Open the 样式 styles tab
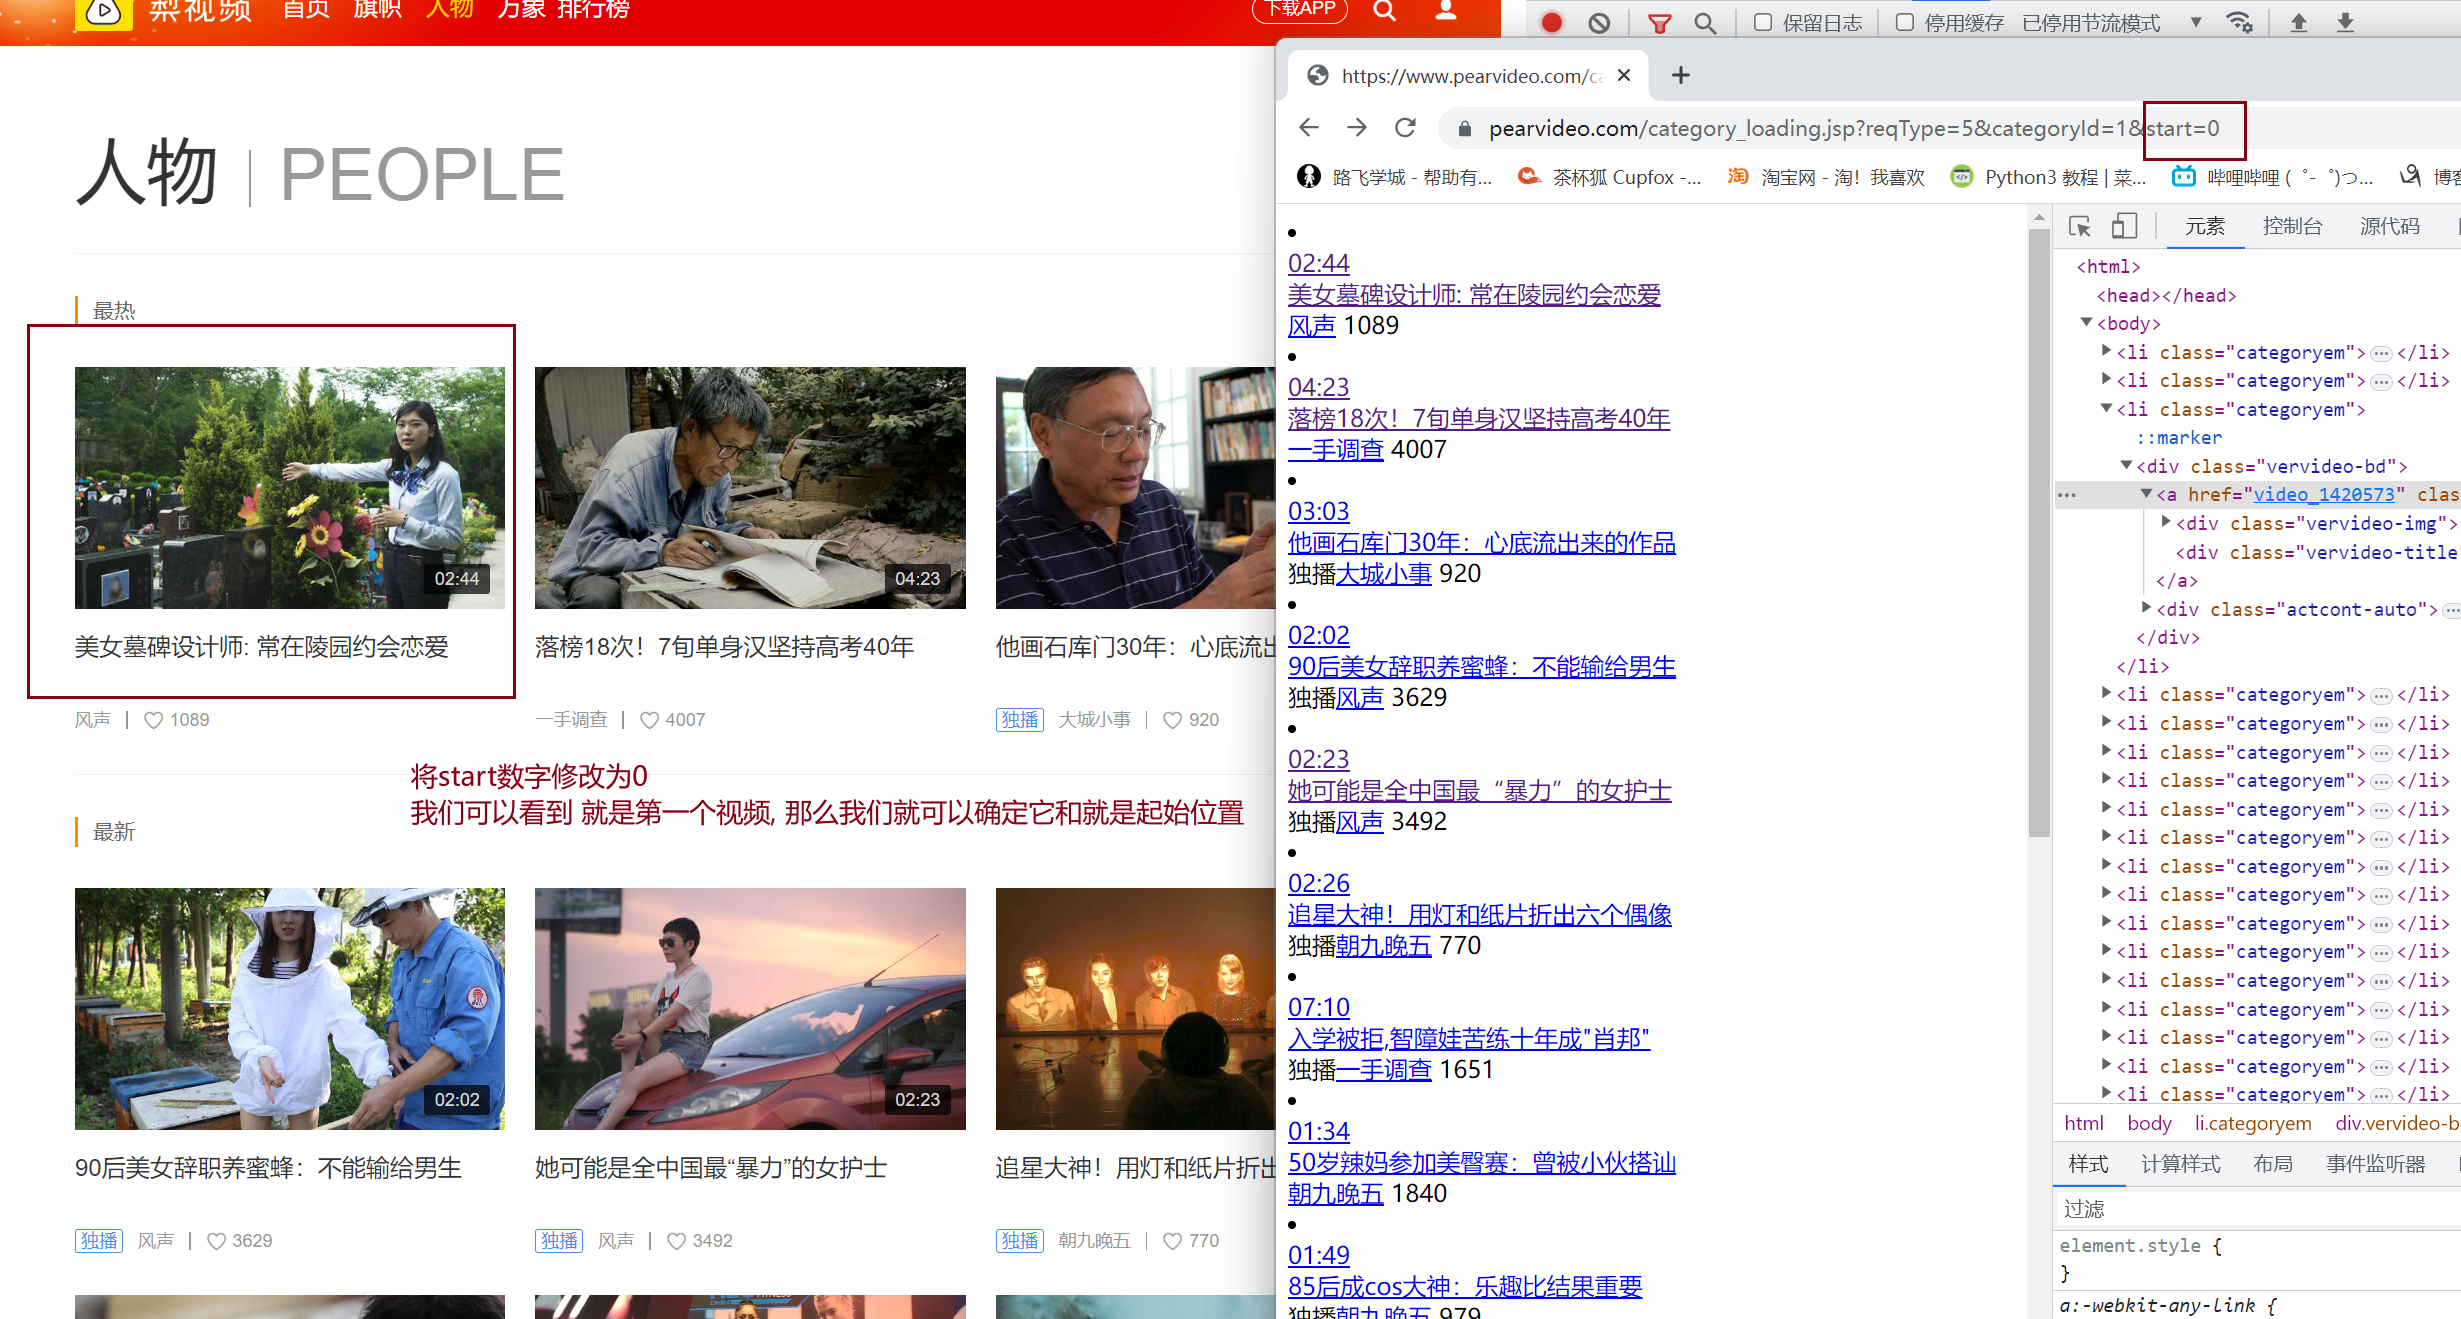The image size is (2461, 1319). (2088, 1164)
